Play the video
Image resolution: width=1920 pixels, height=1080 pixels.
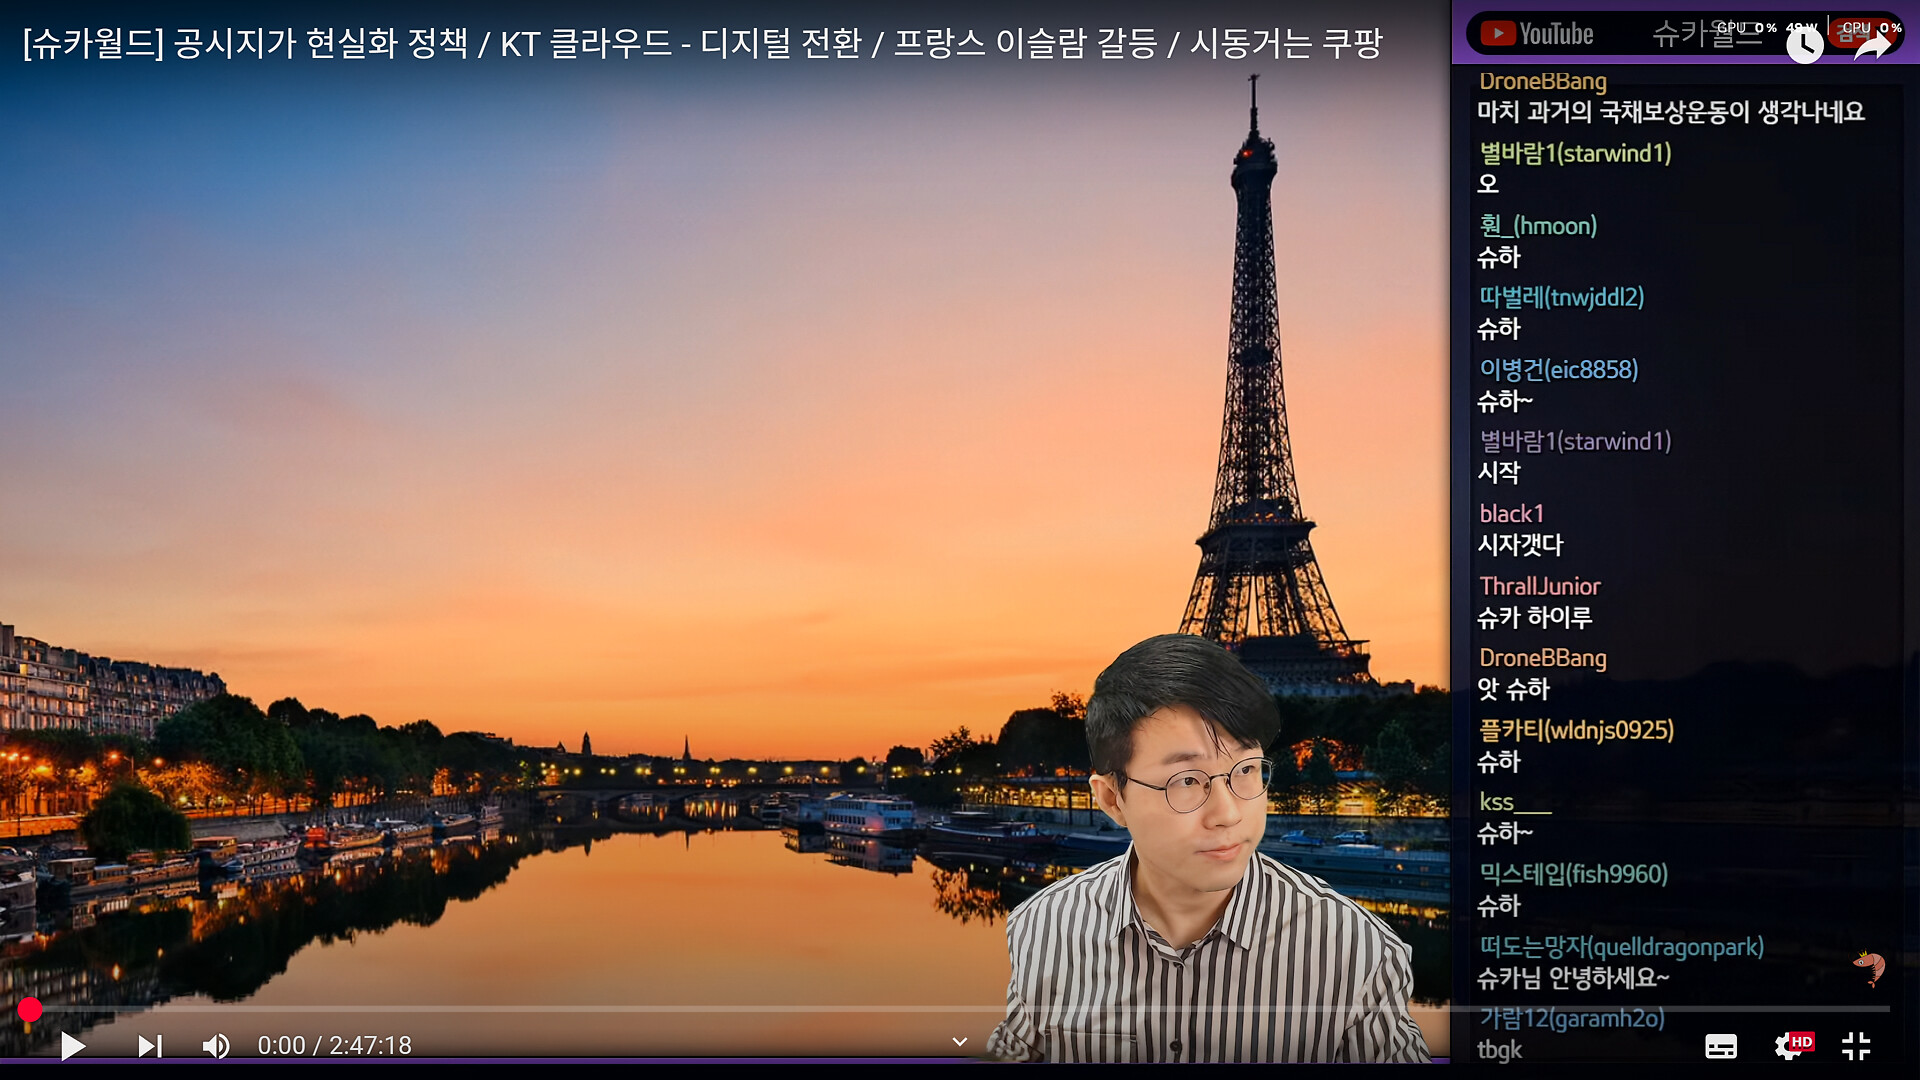(x=73, y=1046)
